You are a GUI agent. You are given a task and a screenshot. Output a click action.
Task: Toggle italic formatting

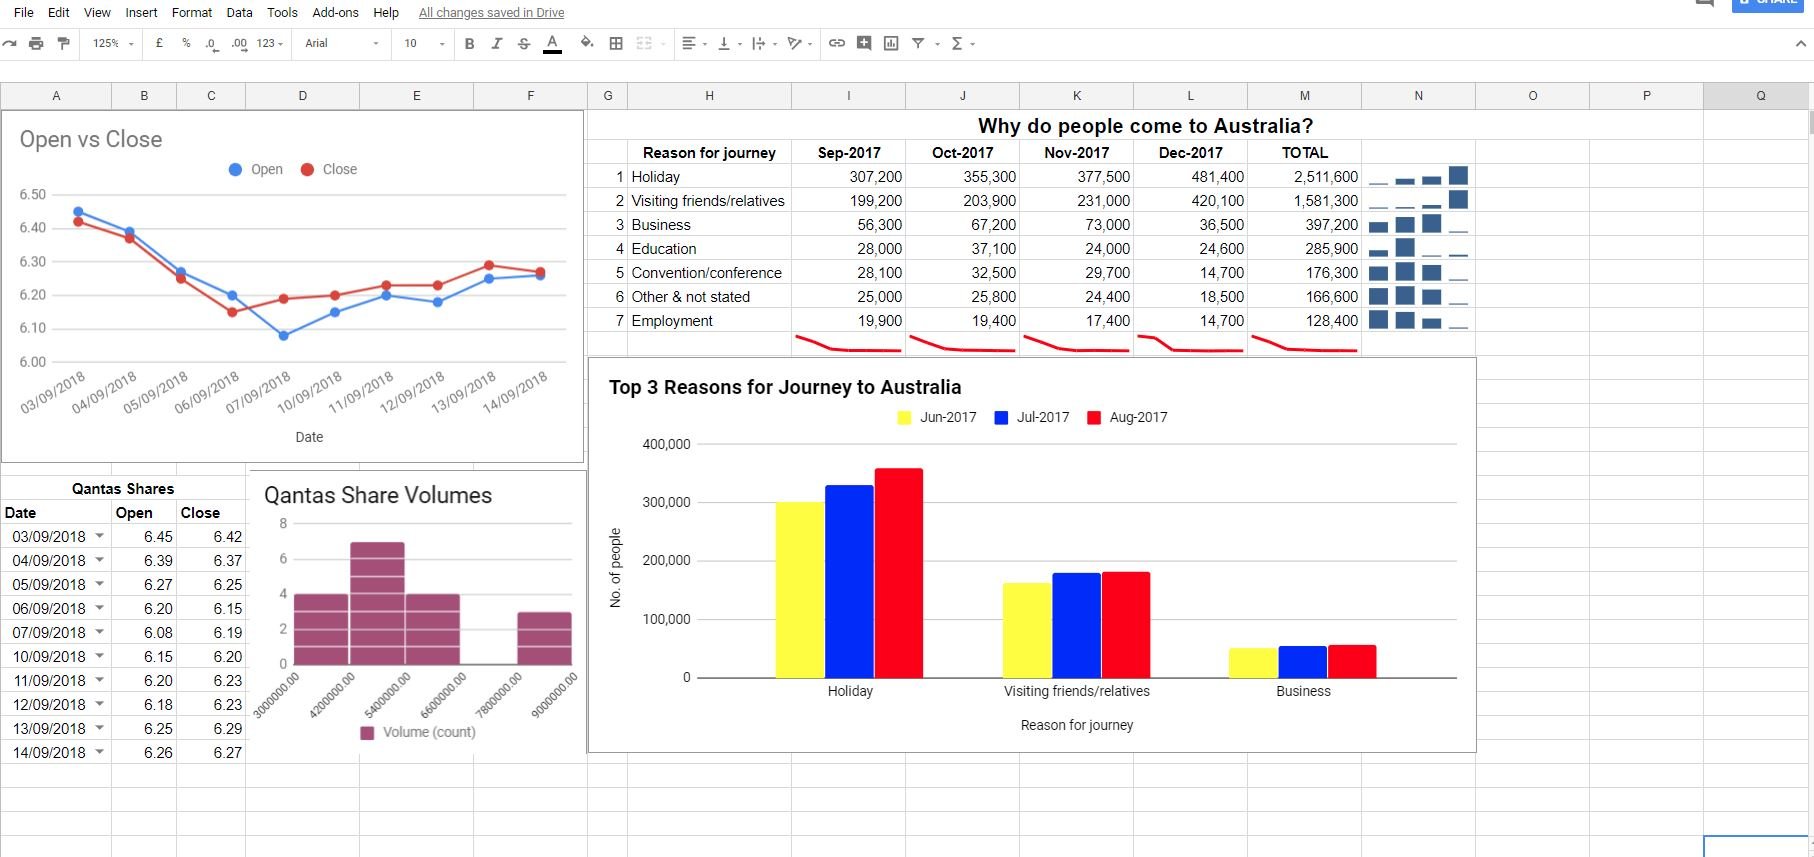496,43
